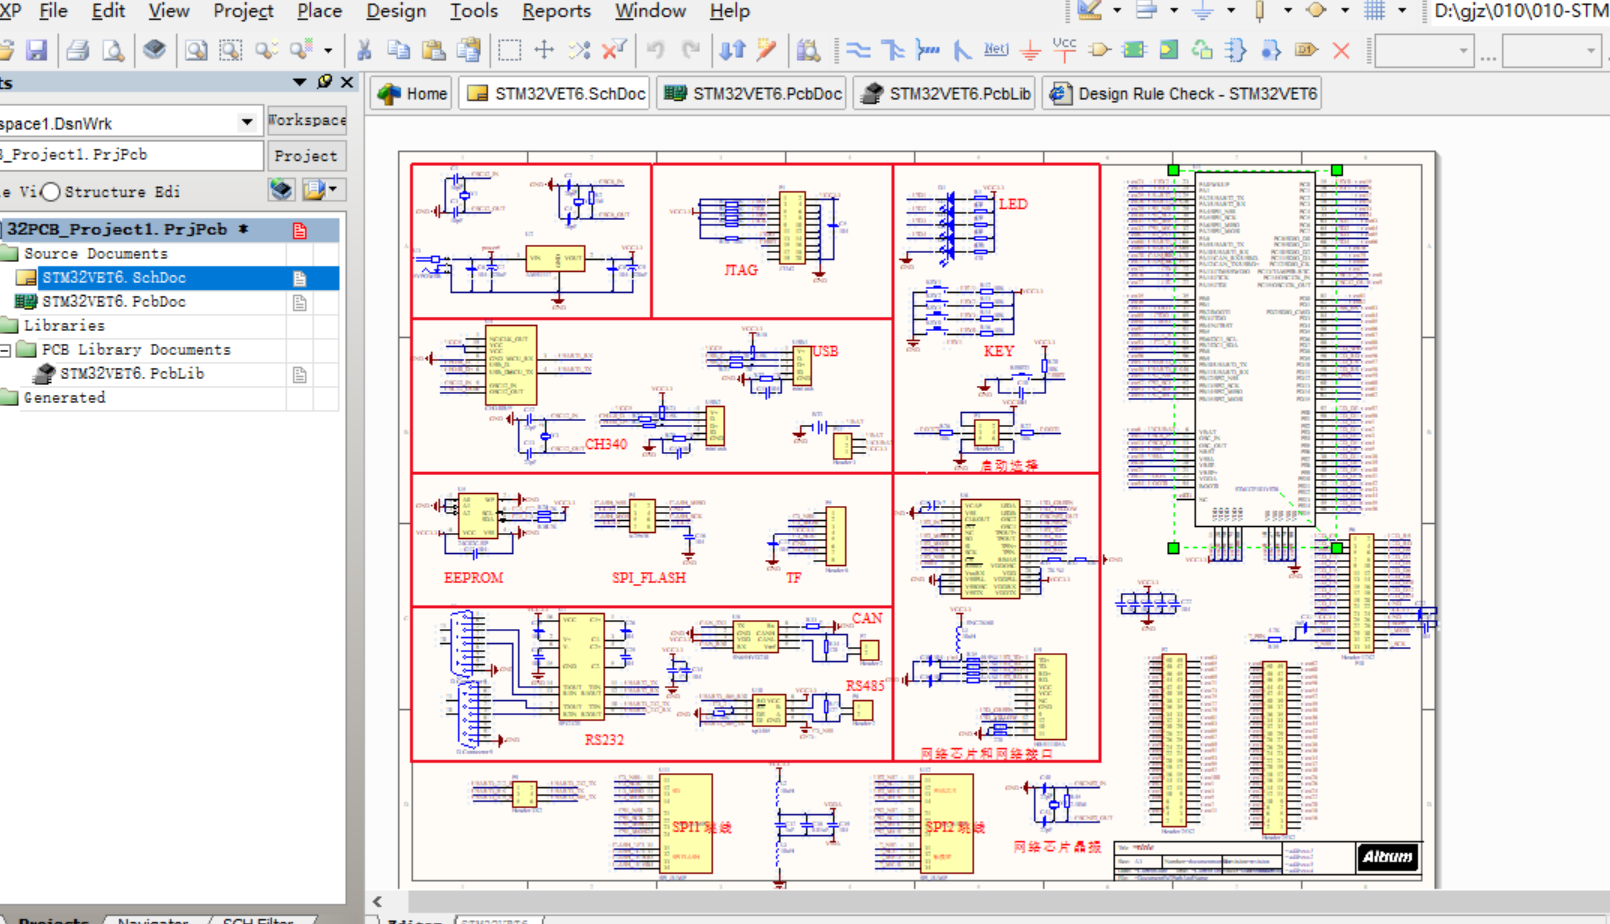The width and height of the screenshot is (1610, 924).
Task: Click the Cut scissors icon
Action: 364,50
